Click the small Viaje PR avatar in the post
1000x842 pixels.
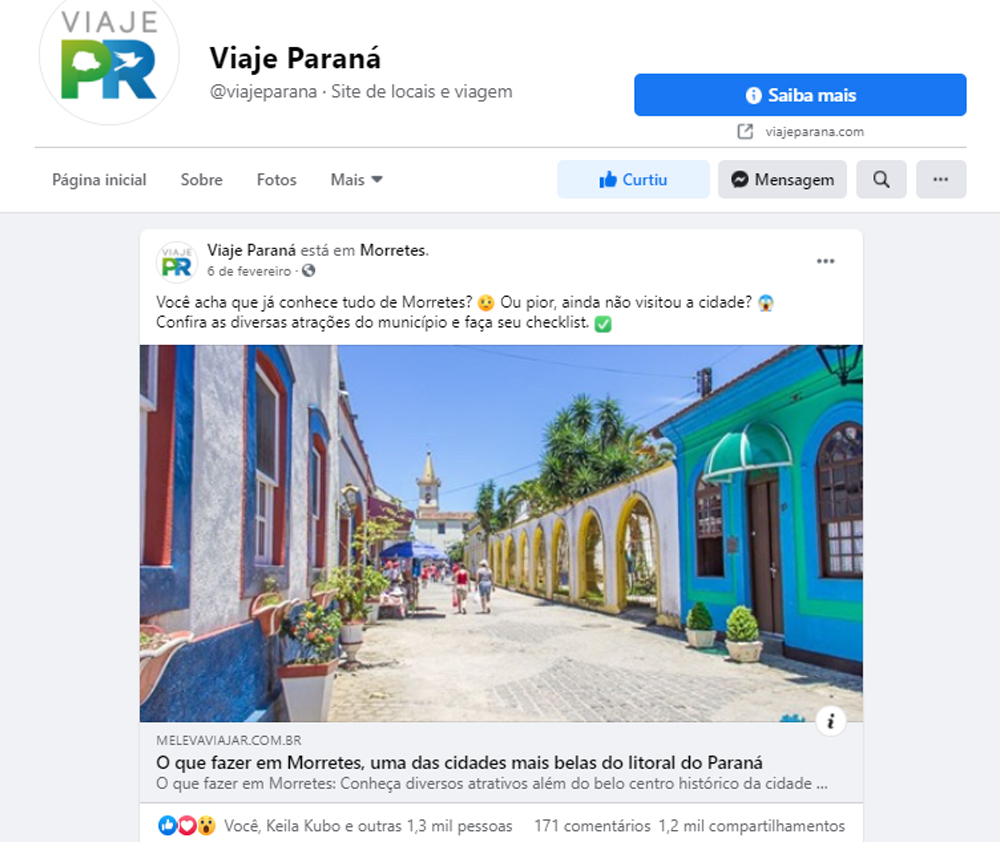pyautogui.click(x=177, y=262)
